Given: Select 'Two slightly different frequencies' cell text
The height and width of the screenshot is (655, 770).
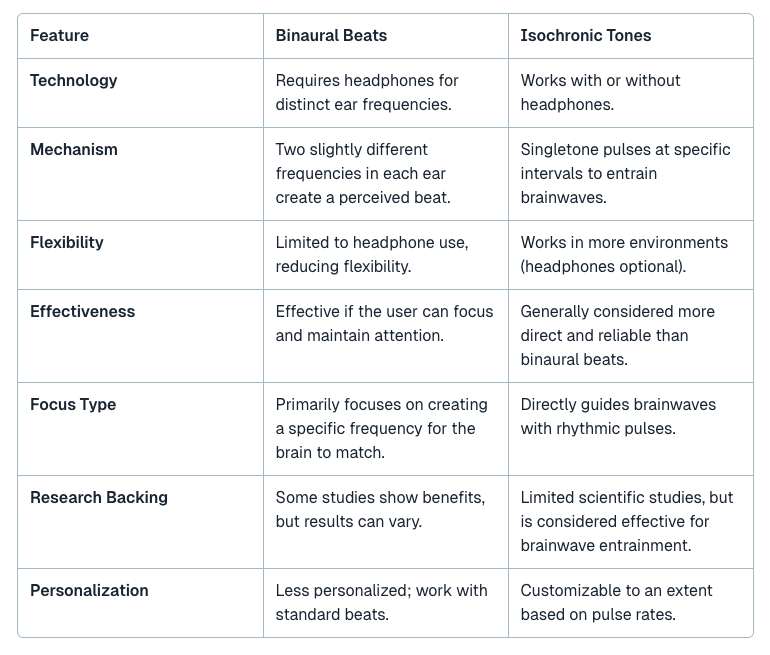Looking at the screenshot, I should point(363,173).
